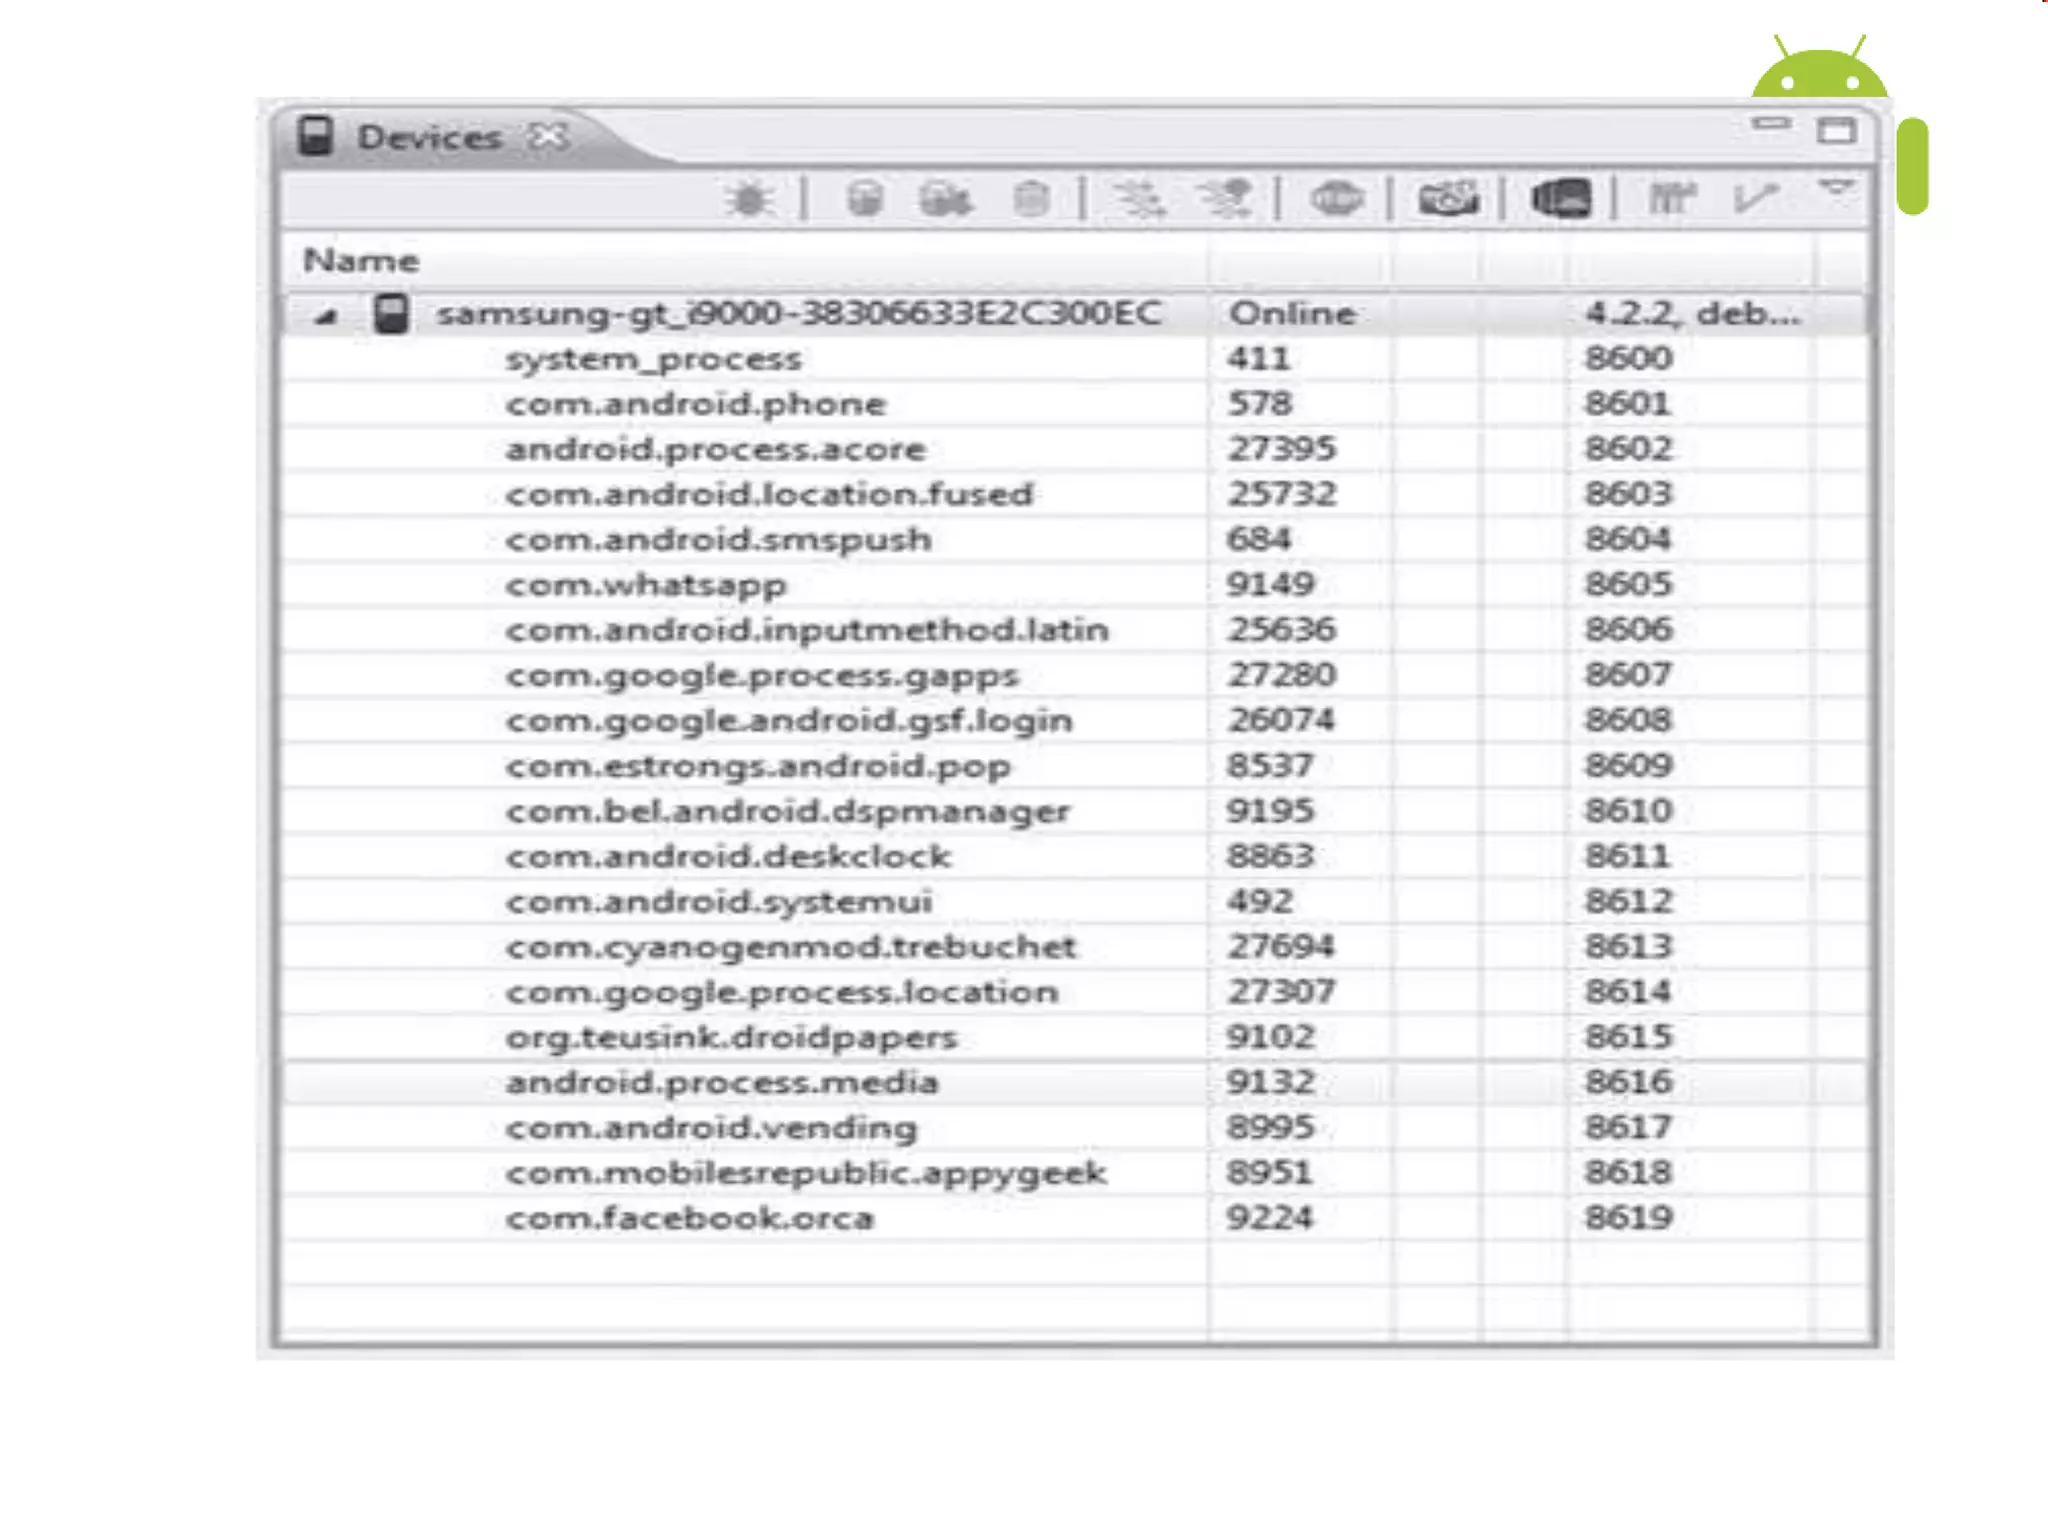Click the Name column header
This screenshot has height=1536, width=2048.
(x=361, y=261)
